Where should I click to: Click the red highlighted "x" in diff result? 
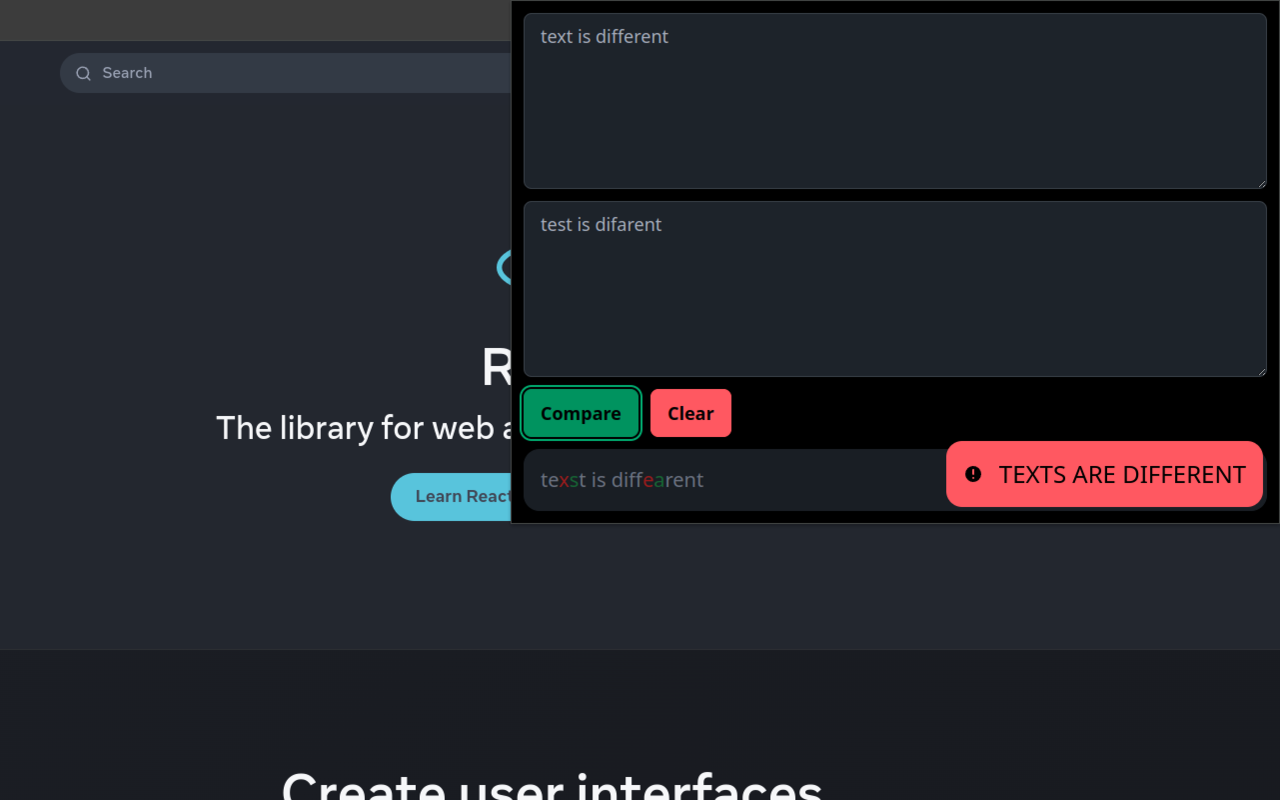click(564, 480)
